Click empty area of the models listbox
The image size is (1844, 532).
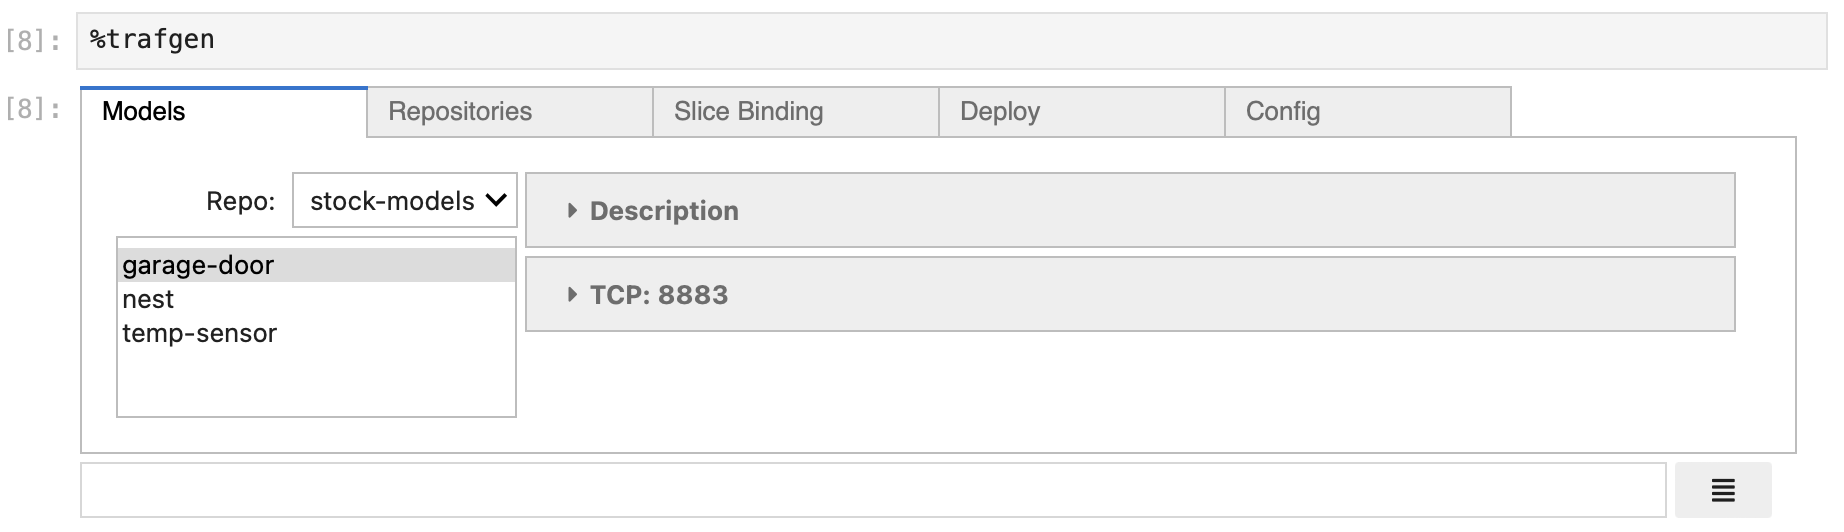[317, 383]
